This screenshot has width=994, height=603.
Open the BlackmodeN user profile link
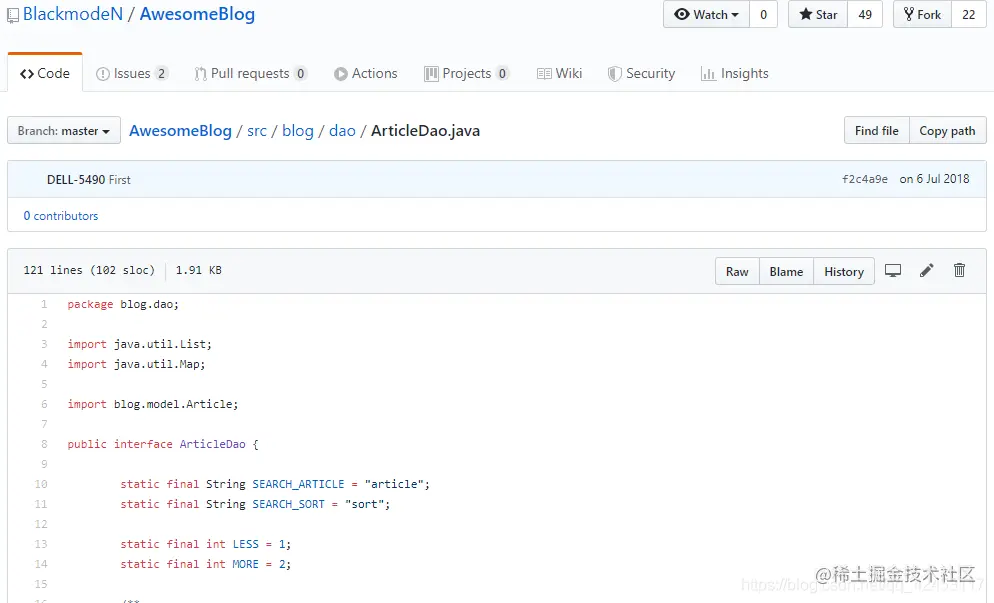click(x=73, y=14)
